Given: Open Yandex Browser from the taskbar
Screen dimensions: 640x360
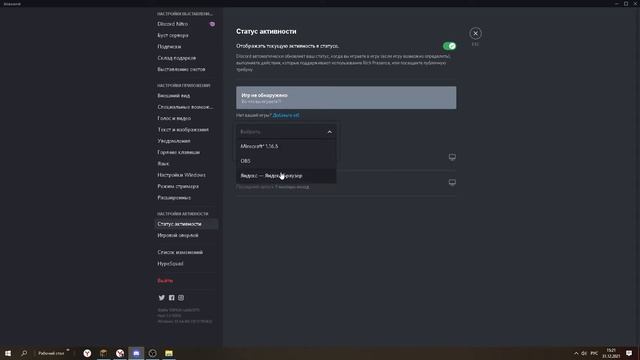Looking at the screenshot, I should (x=87, y=353).
